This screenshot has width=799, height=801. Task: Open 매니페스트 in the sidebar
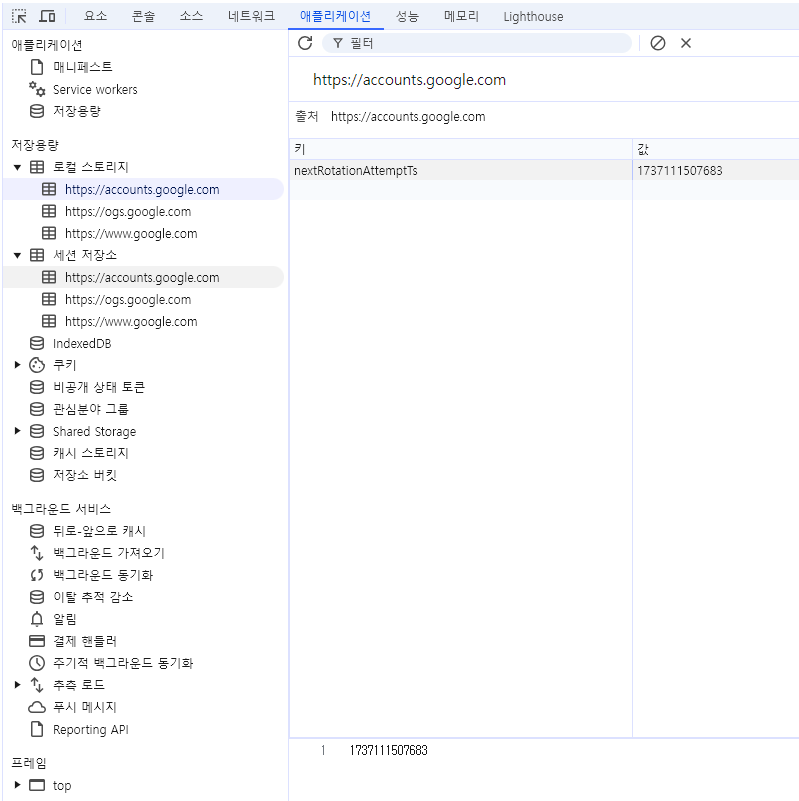(x=82, y=67)
